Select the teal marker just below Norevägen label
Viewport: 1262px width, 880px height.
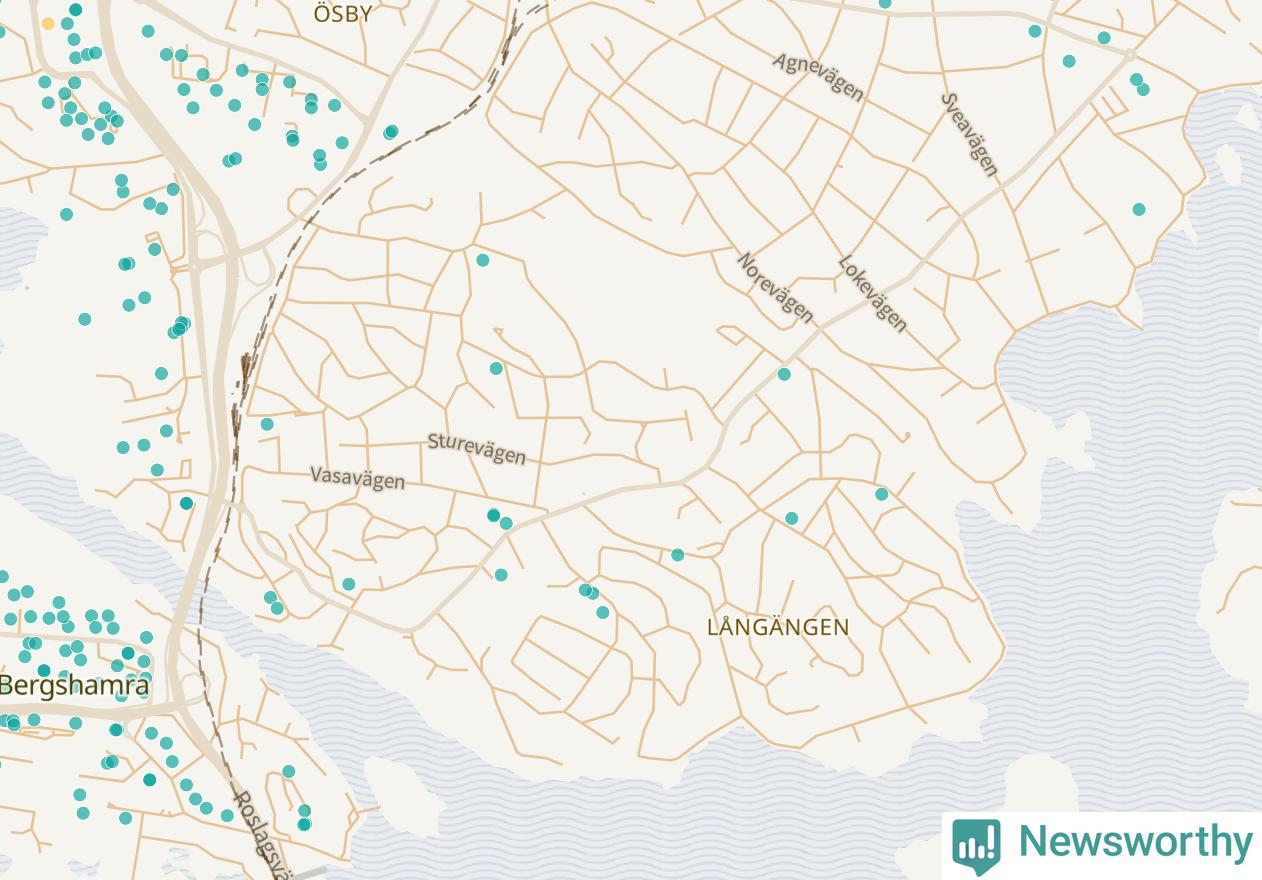coord(784,374)
